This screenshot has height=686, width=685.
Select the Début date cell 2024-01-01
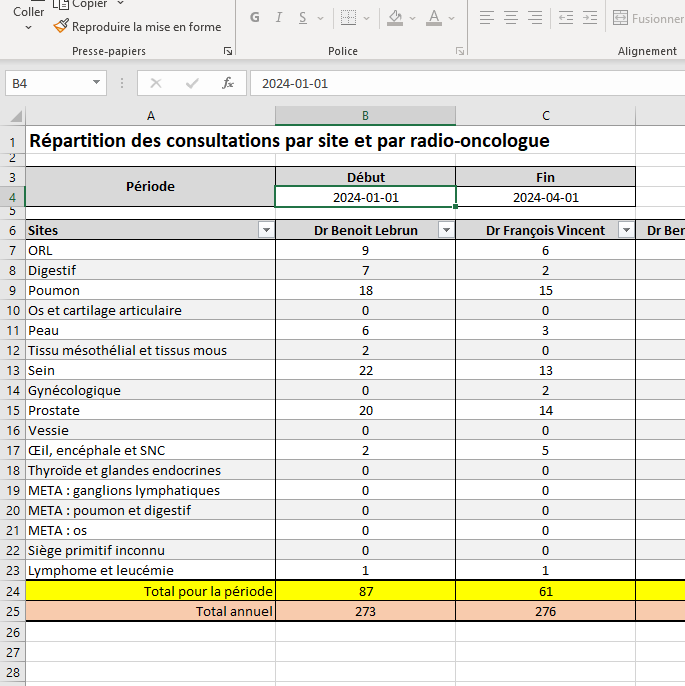365,197
